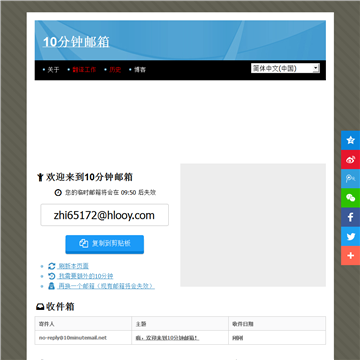Click the clock-rewind icon for extra 10 minutes
This screenshot has height=360, width=360.
(52, 276)
